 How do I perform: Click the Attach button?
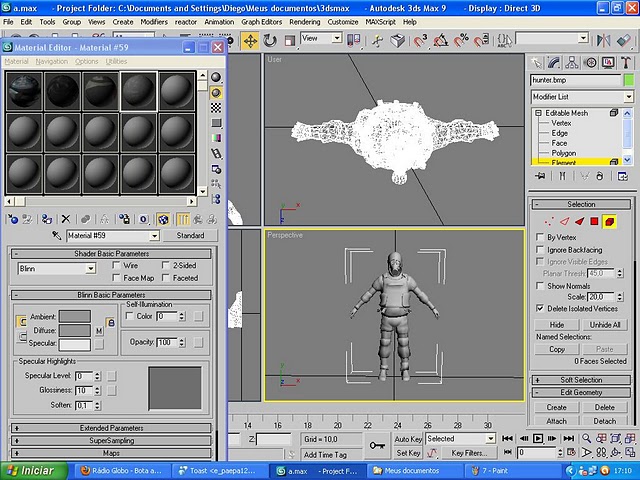[x=556, y=421]
